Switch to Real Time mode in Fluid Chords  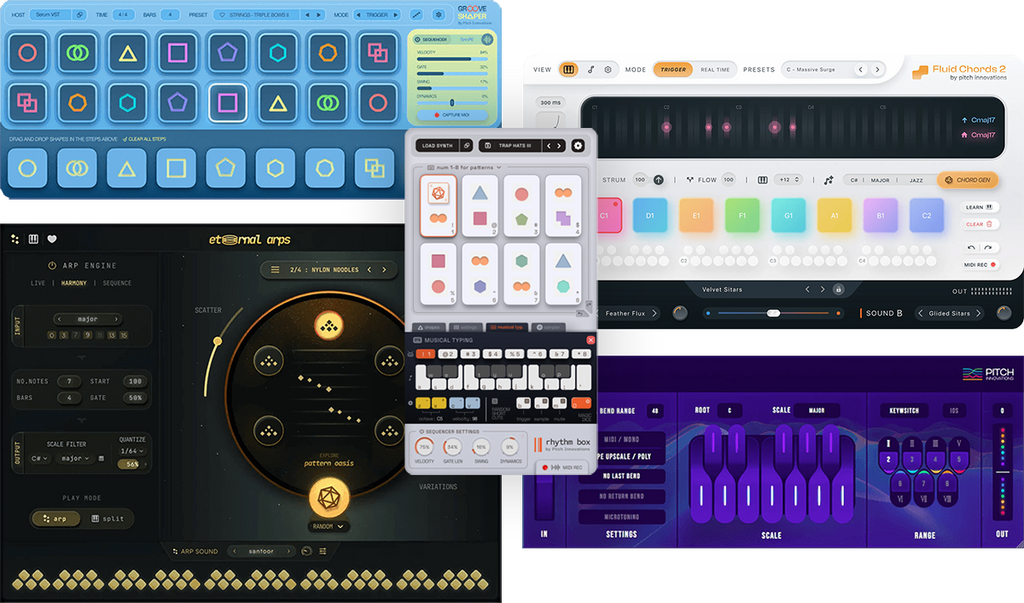coord(715,69)
